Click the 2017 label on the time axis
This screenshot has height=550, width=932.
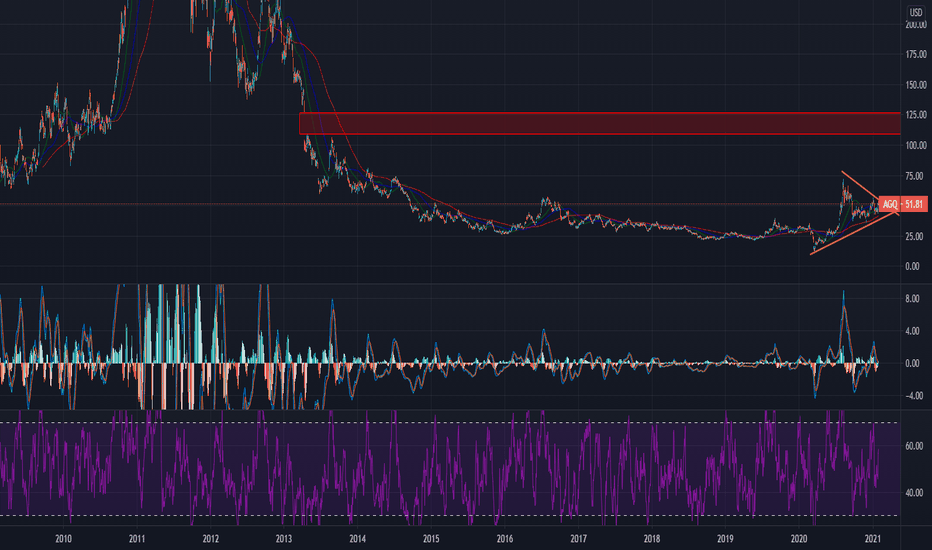click(578, 539)
